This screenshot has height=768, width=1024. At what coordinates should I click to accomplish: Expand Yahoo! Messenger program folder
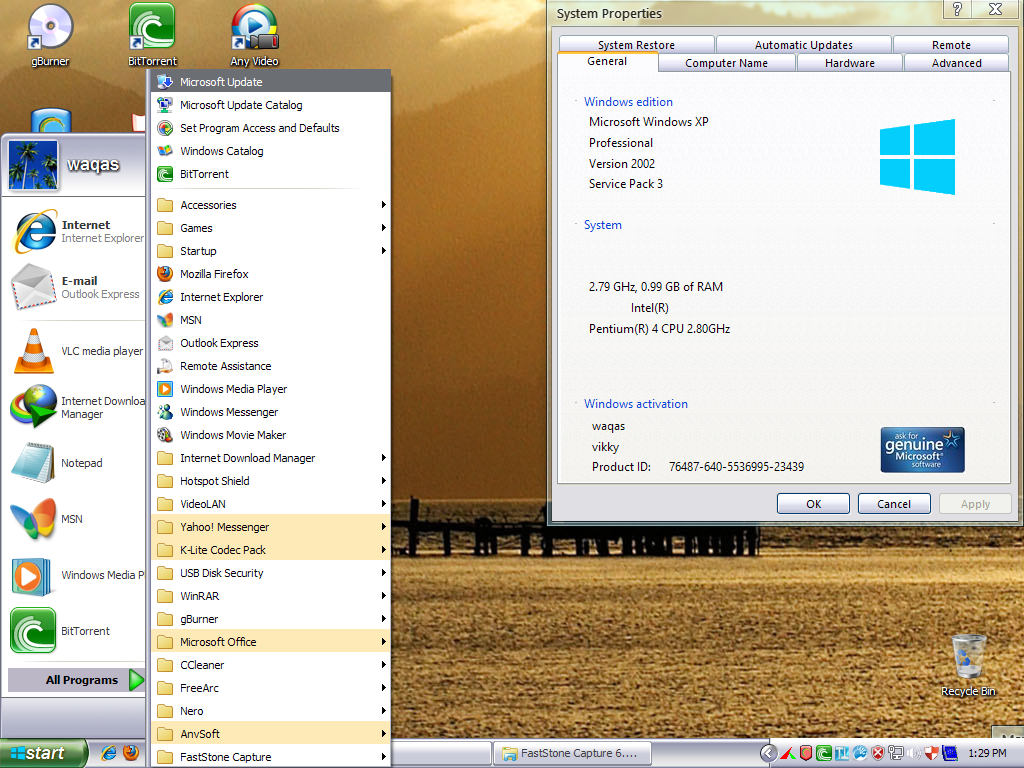tap(271, 527)
